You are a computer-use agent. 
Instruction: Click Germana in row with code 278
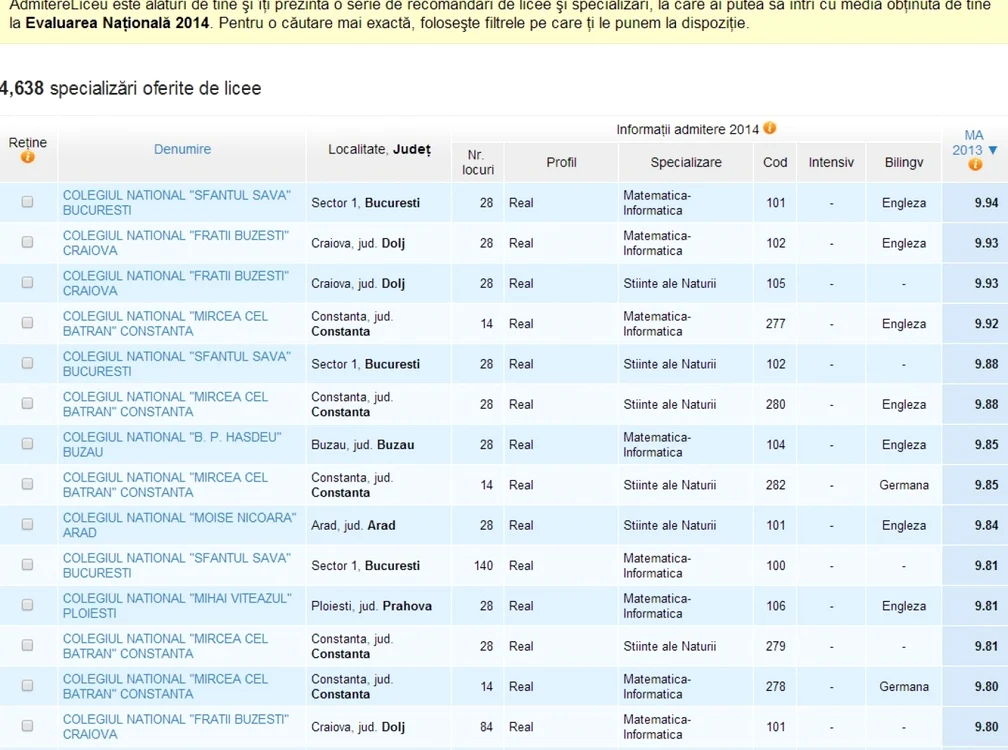(x=904, y=686)
